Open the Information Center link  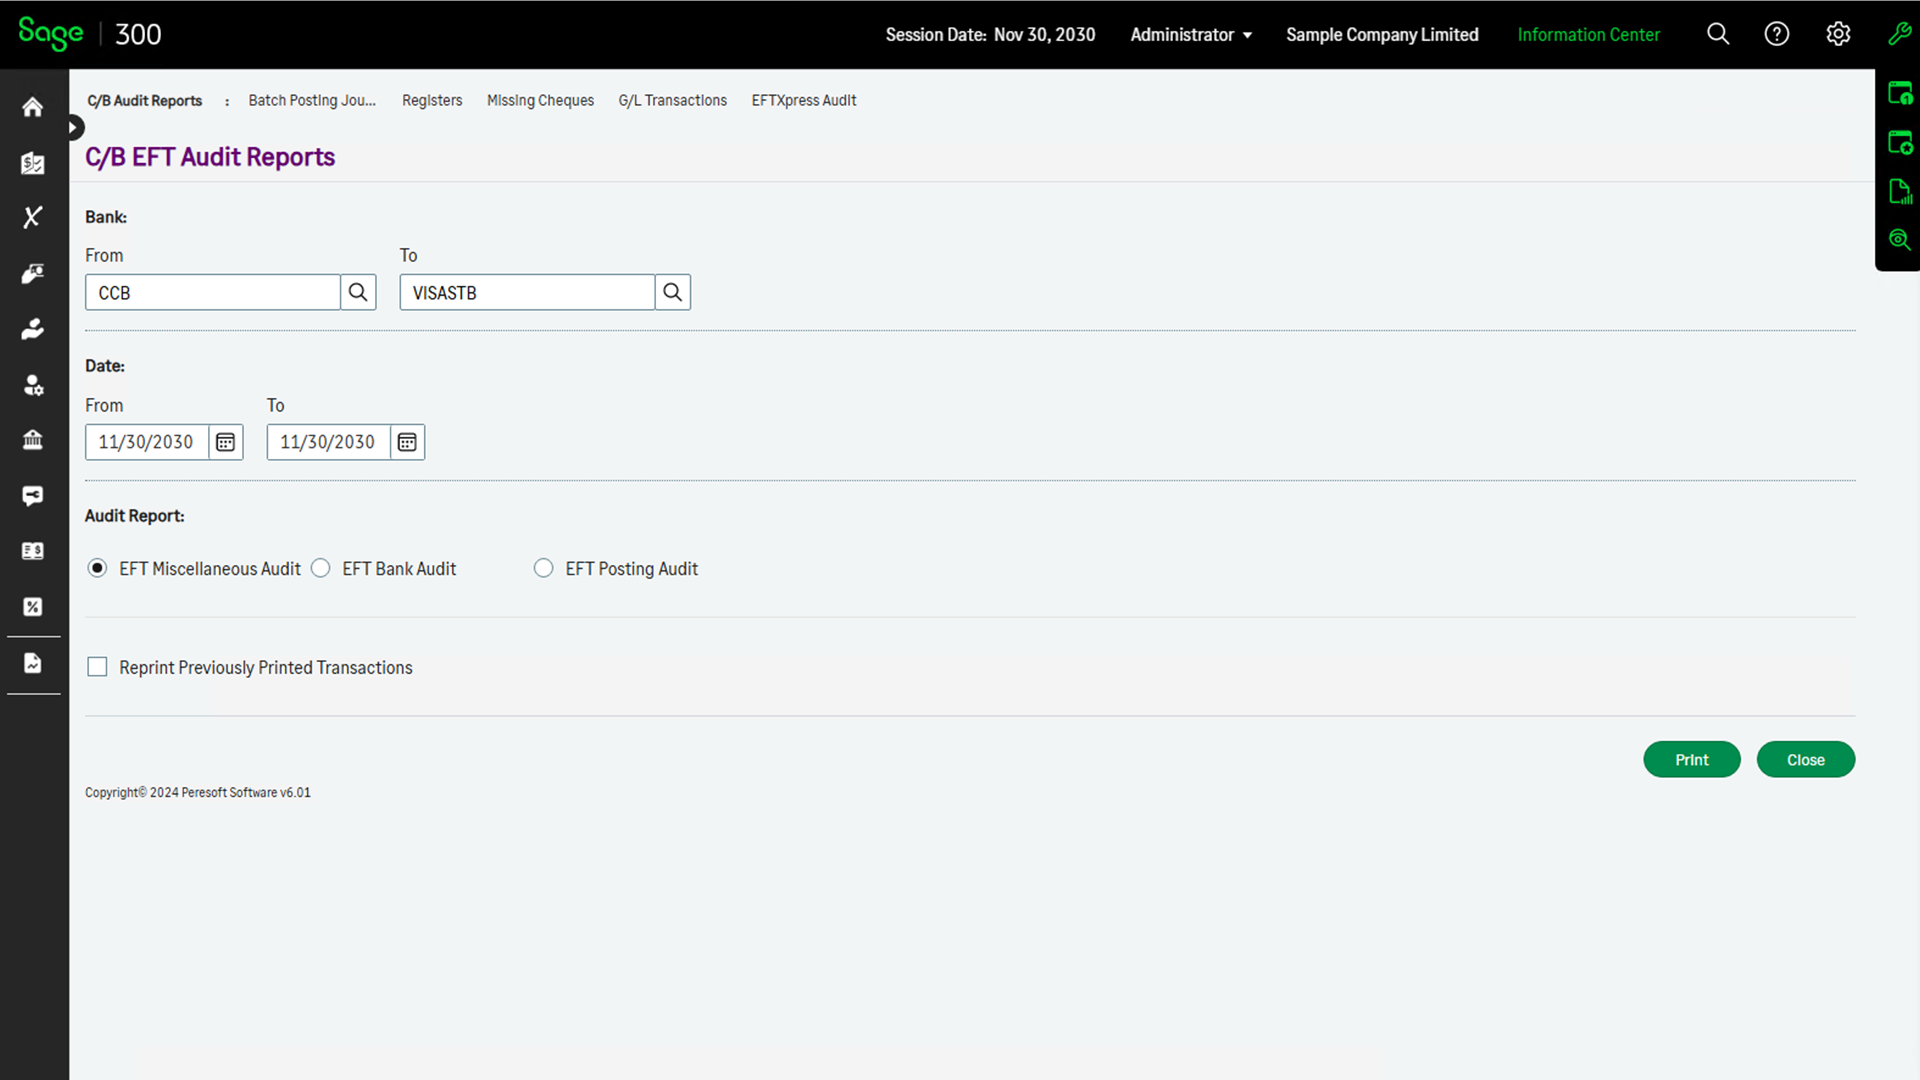pyautogui.click(x=1588, y=34)
